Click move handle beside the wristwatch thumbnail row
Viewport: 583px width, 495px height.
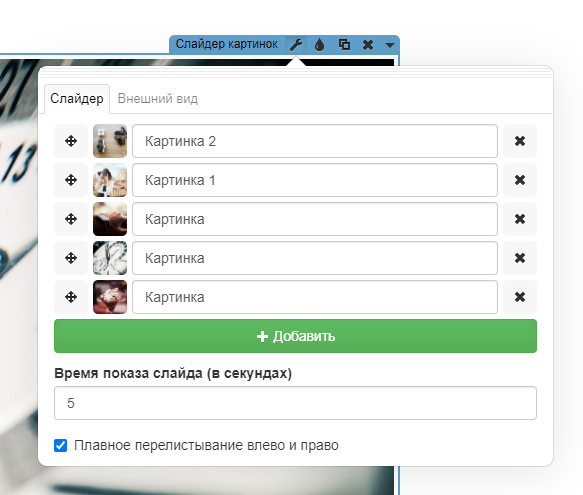[71, 219]
